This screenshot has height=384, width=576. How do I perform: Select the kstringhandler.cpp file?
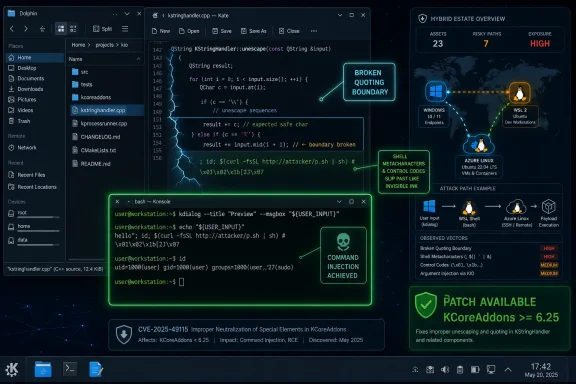[107, 110]
